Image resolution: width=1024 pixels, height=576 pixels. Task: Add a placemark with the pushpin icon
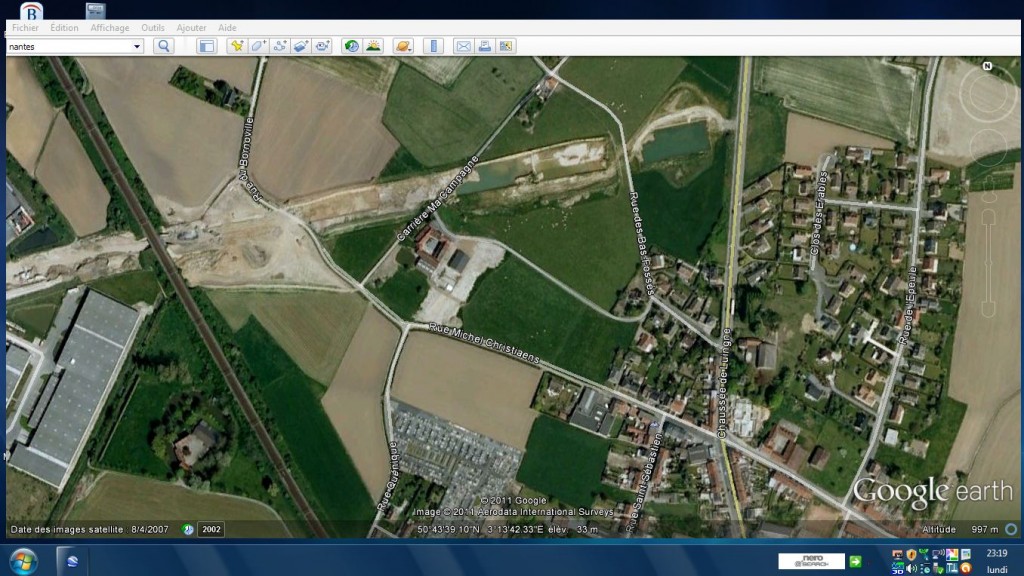tap(236, 46)
